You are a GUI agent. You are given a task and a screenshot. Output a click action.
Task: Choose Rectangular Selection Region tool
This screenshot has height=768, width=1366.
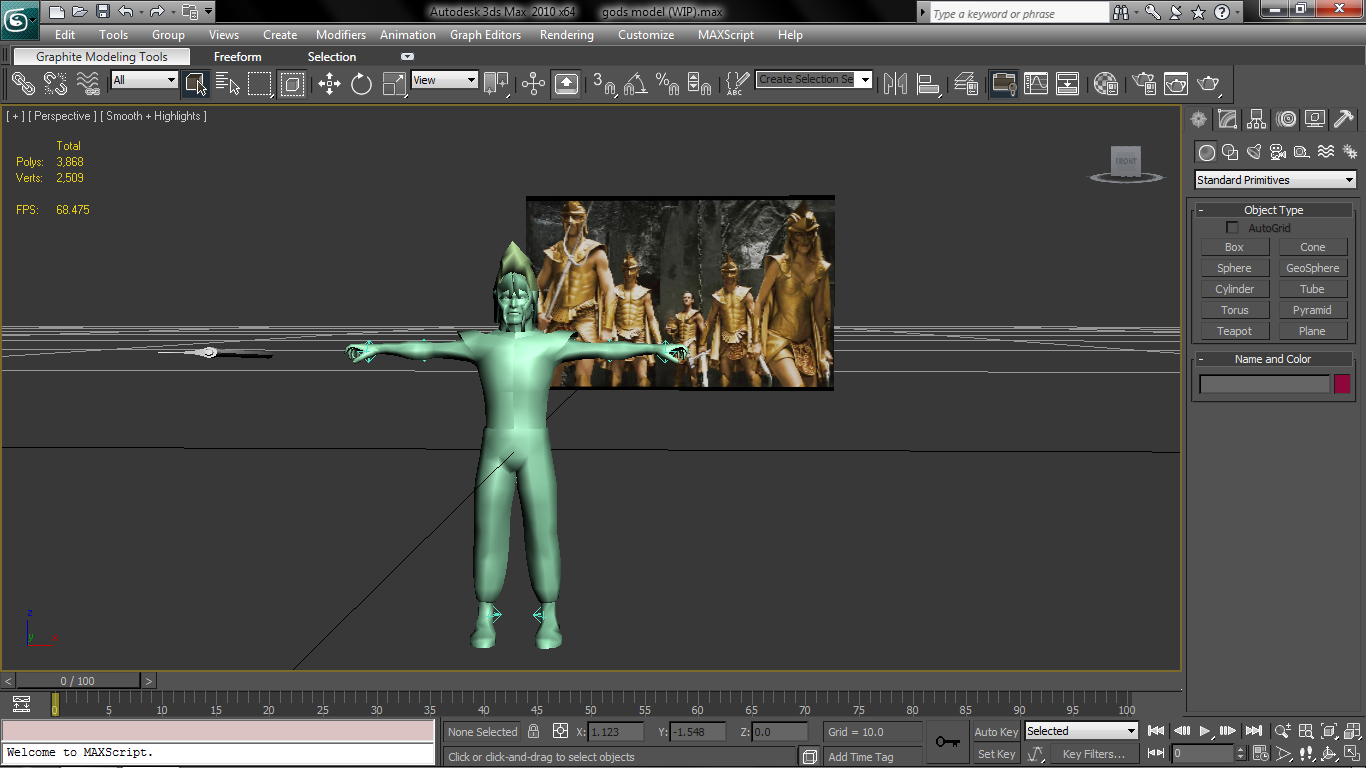[260, 84]
